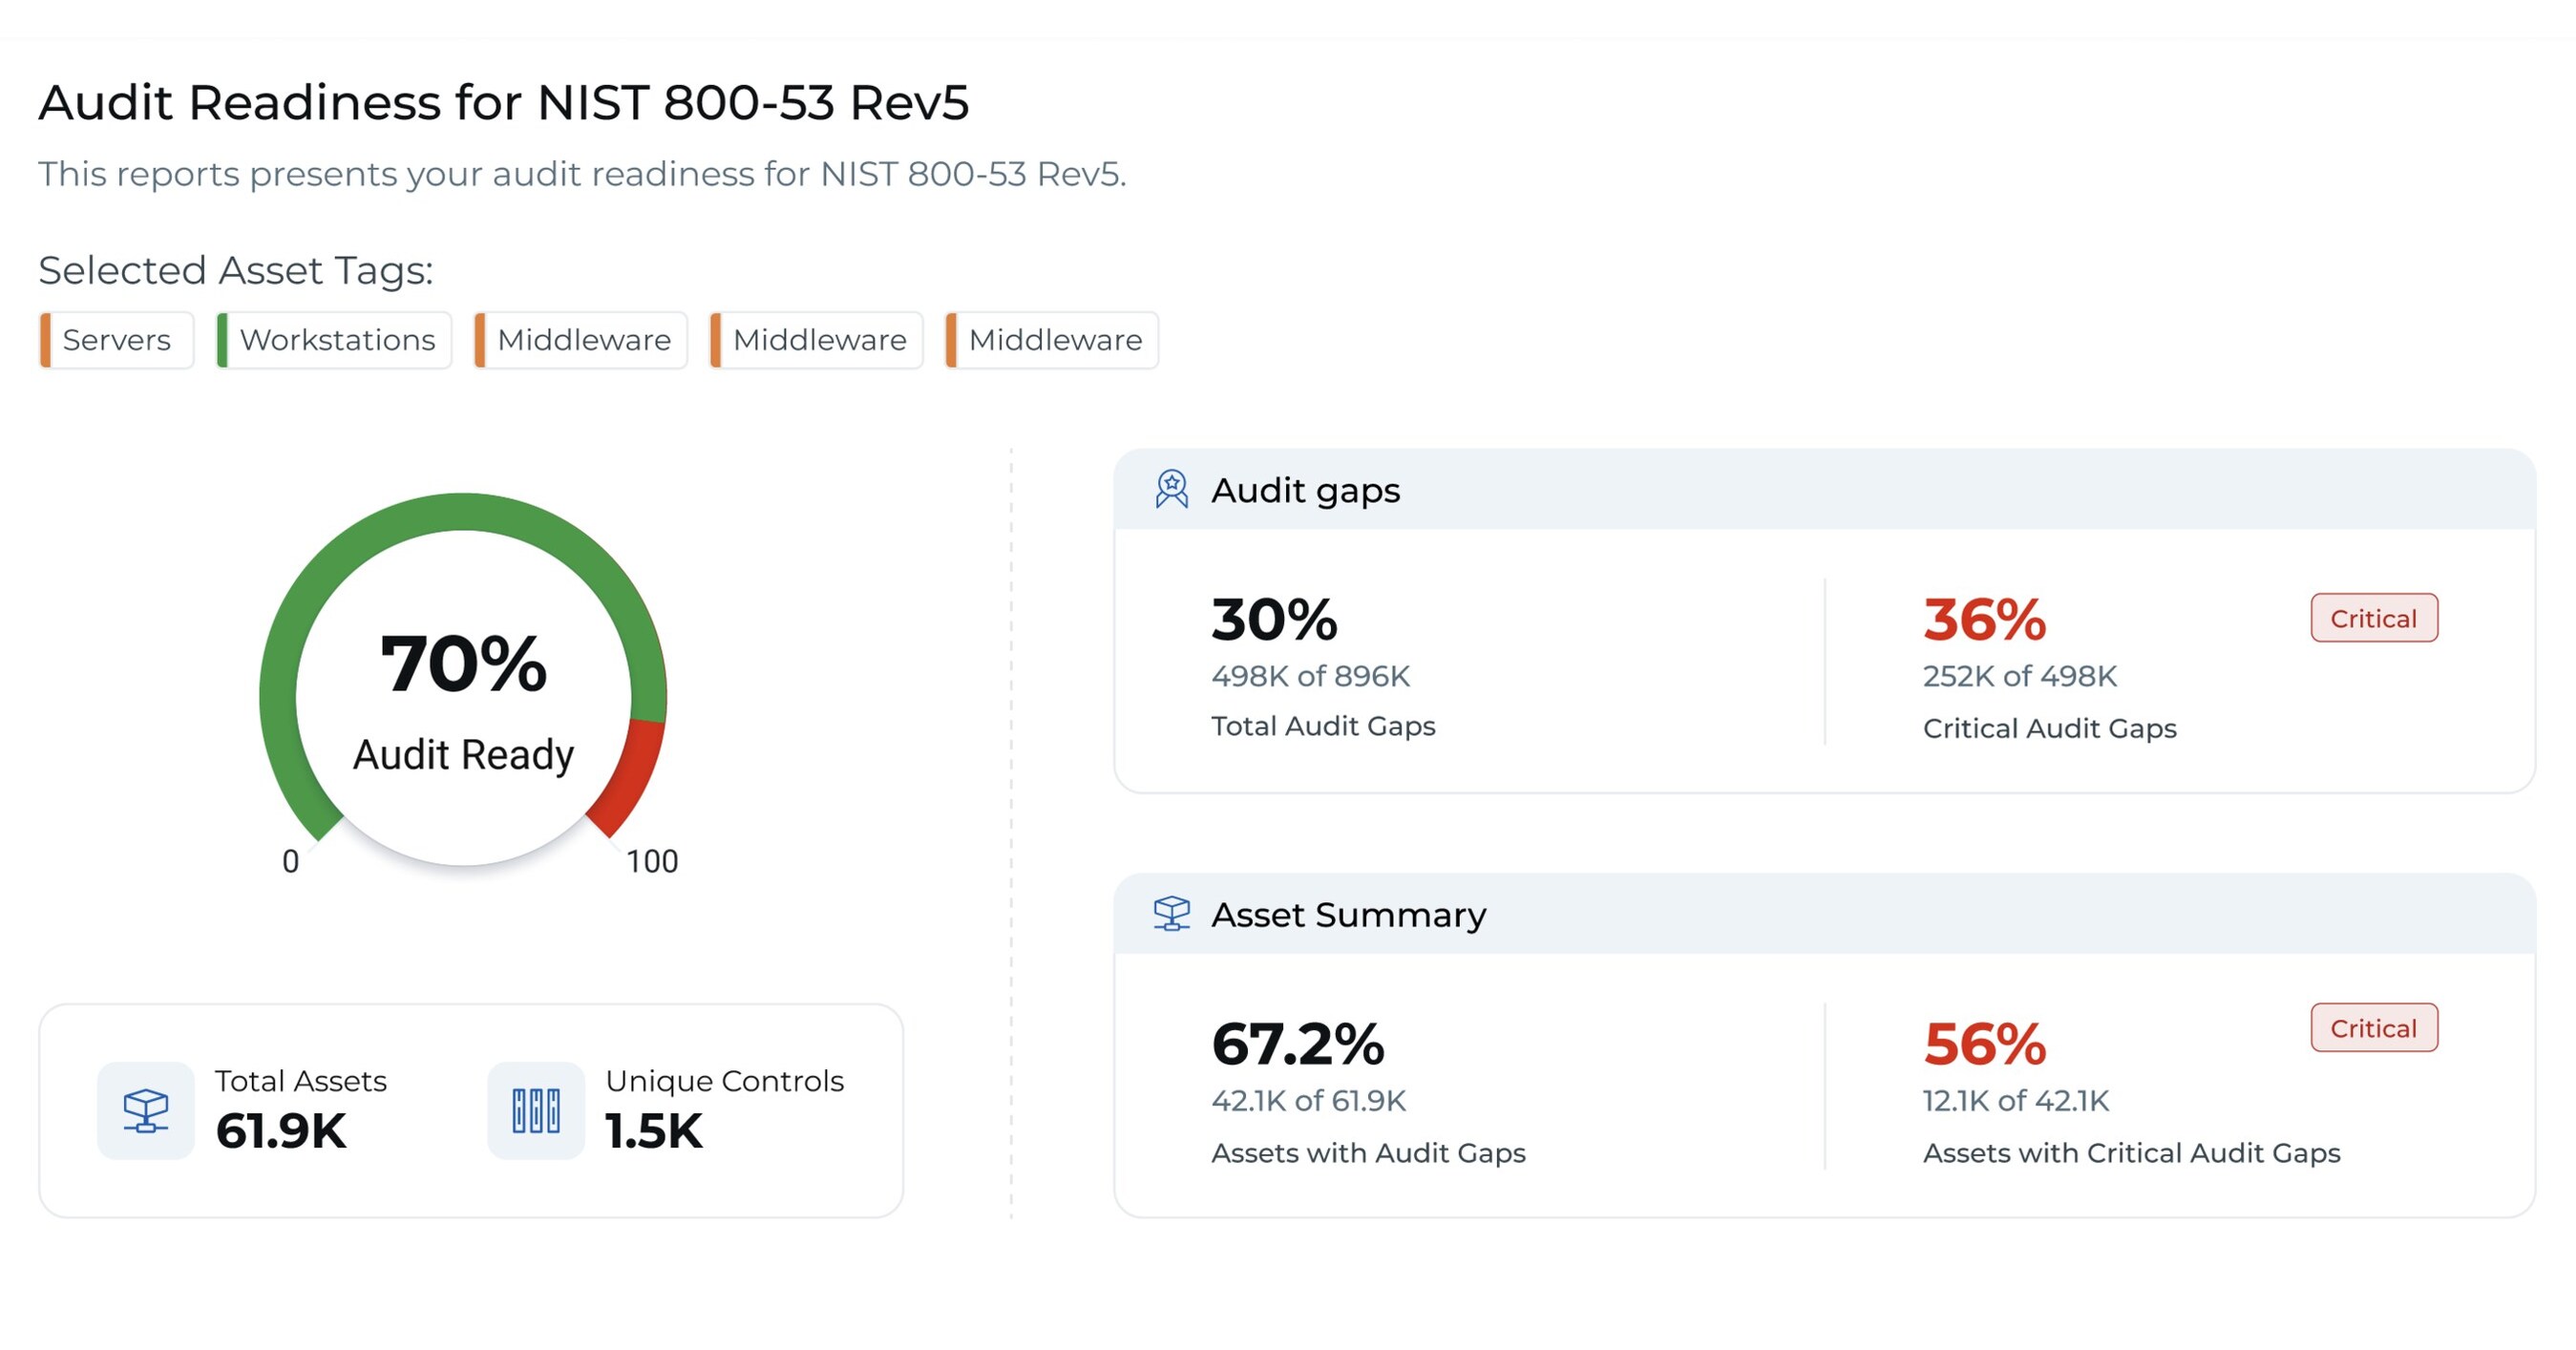
Task: Select the Total Assets network icon
Action: (x=146, y=1110)
